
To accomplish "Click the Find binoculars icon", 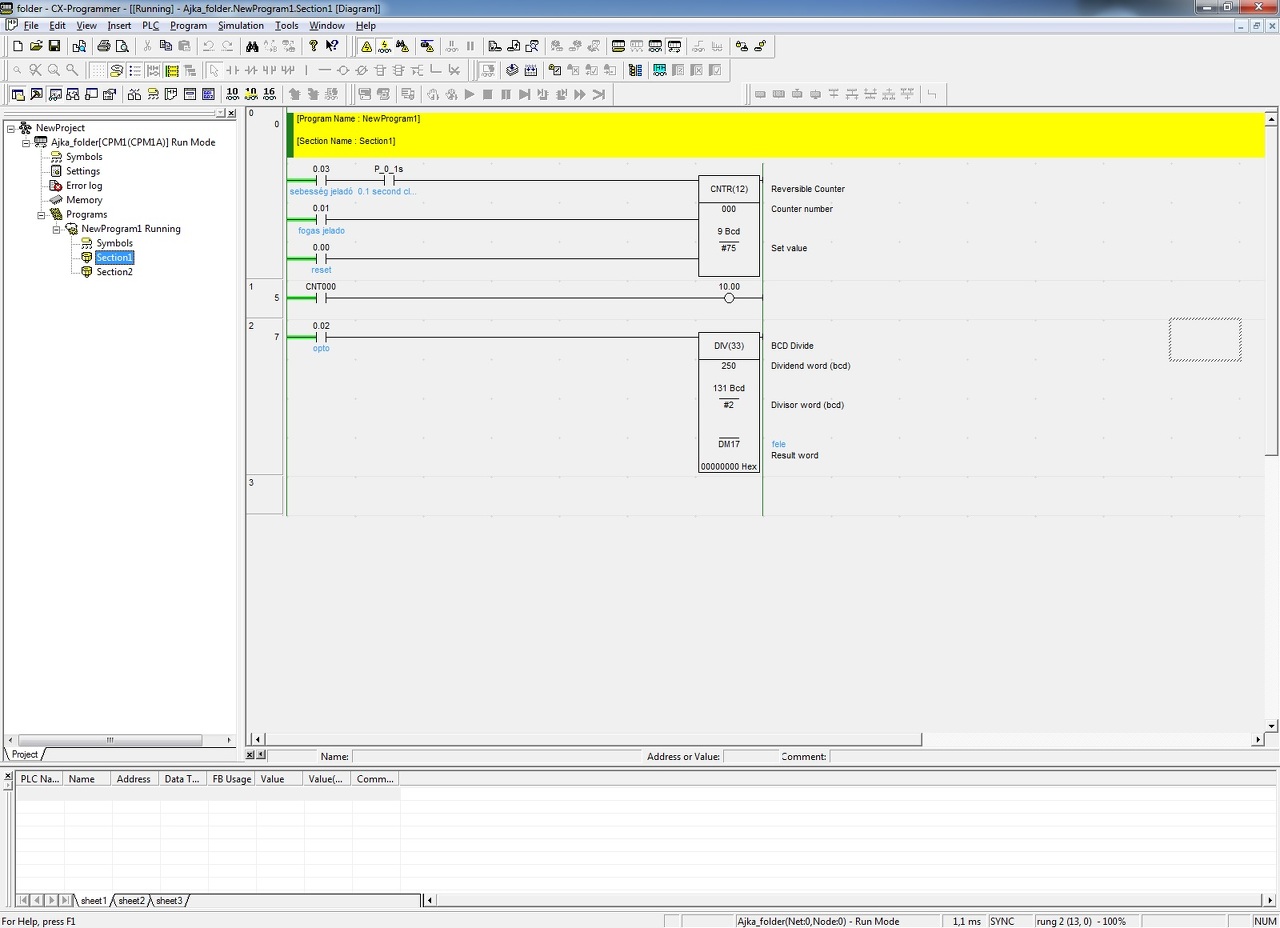I will click(252, 46).
